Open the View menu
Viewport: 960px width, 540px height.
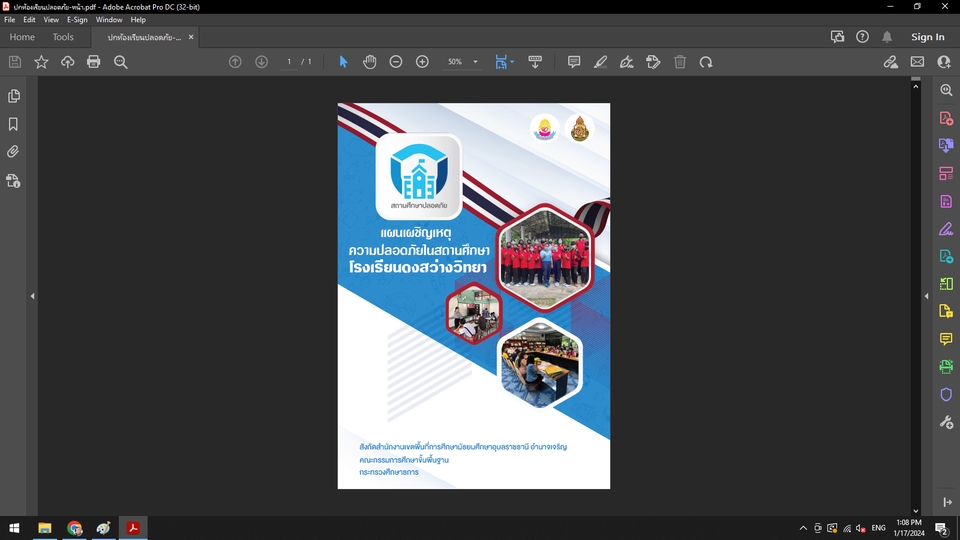point(51,20)
